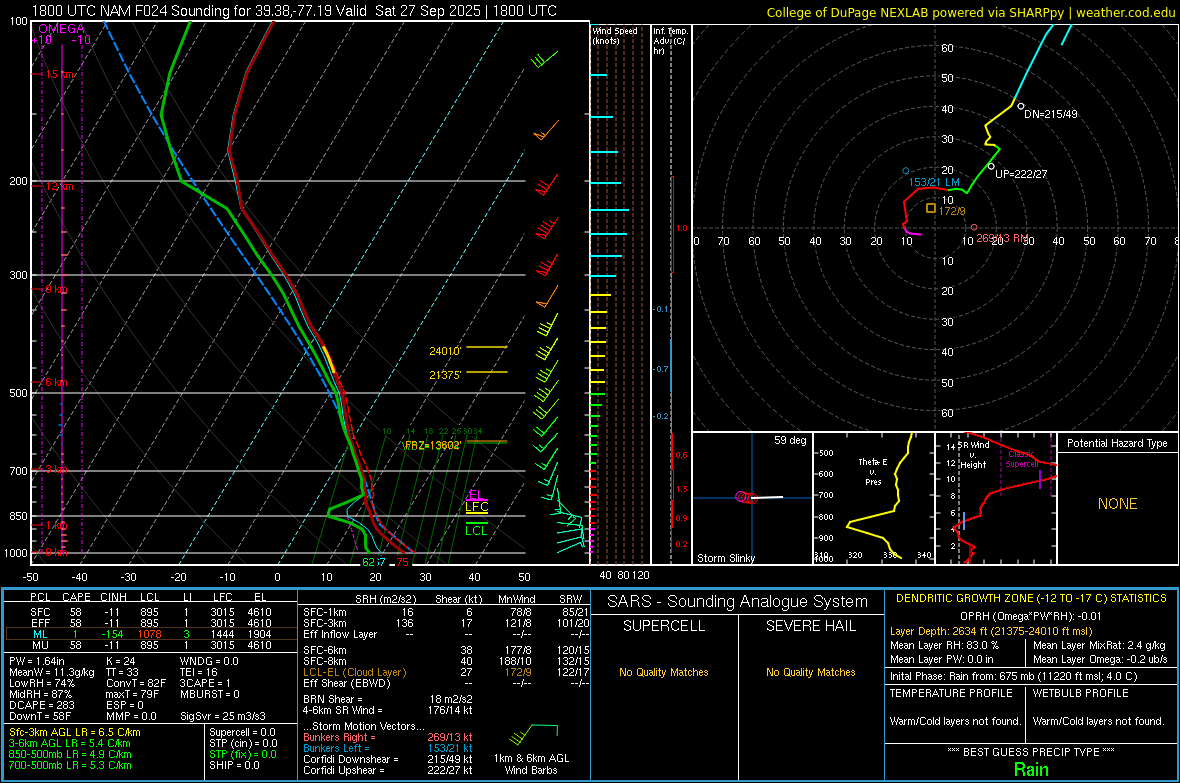Click the 21375' dendritic base label
The width and height of the screenshot is (1180, 783).
[x=445, y=375]
